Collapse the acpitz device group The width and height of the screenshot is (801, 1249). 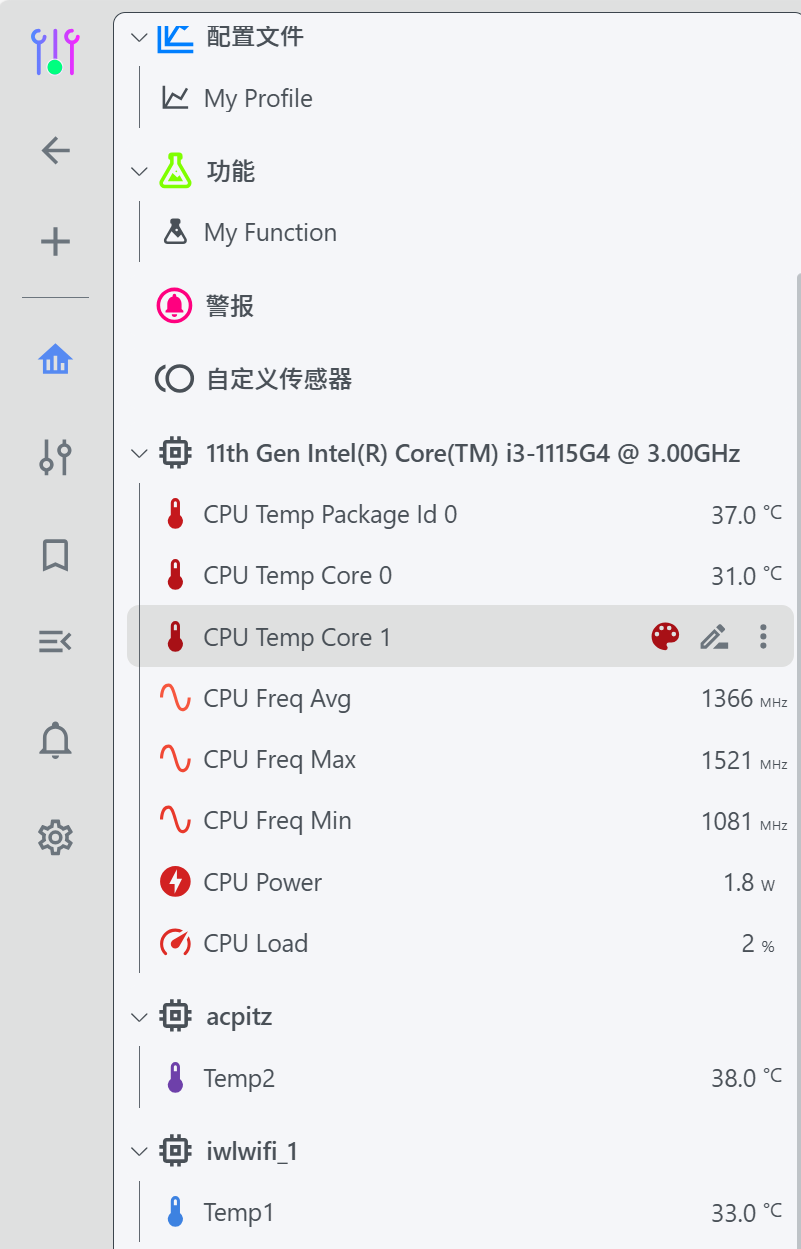(x=138, y=1017)
